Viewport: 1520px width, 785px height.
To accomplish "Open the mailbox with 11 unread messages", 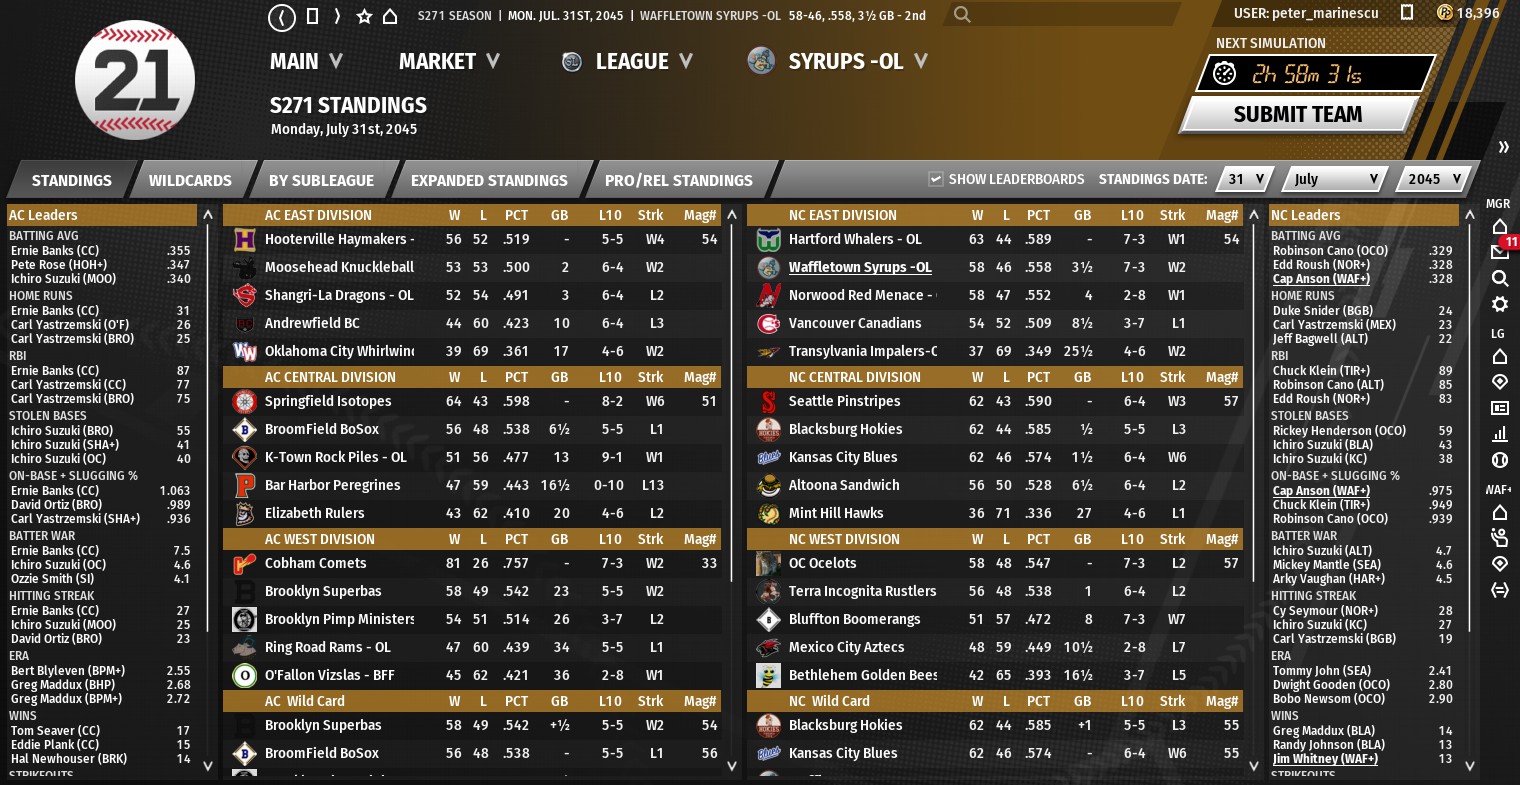I will [x=1500, y=251].
